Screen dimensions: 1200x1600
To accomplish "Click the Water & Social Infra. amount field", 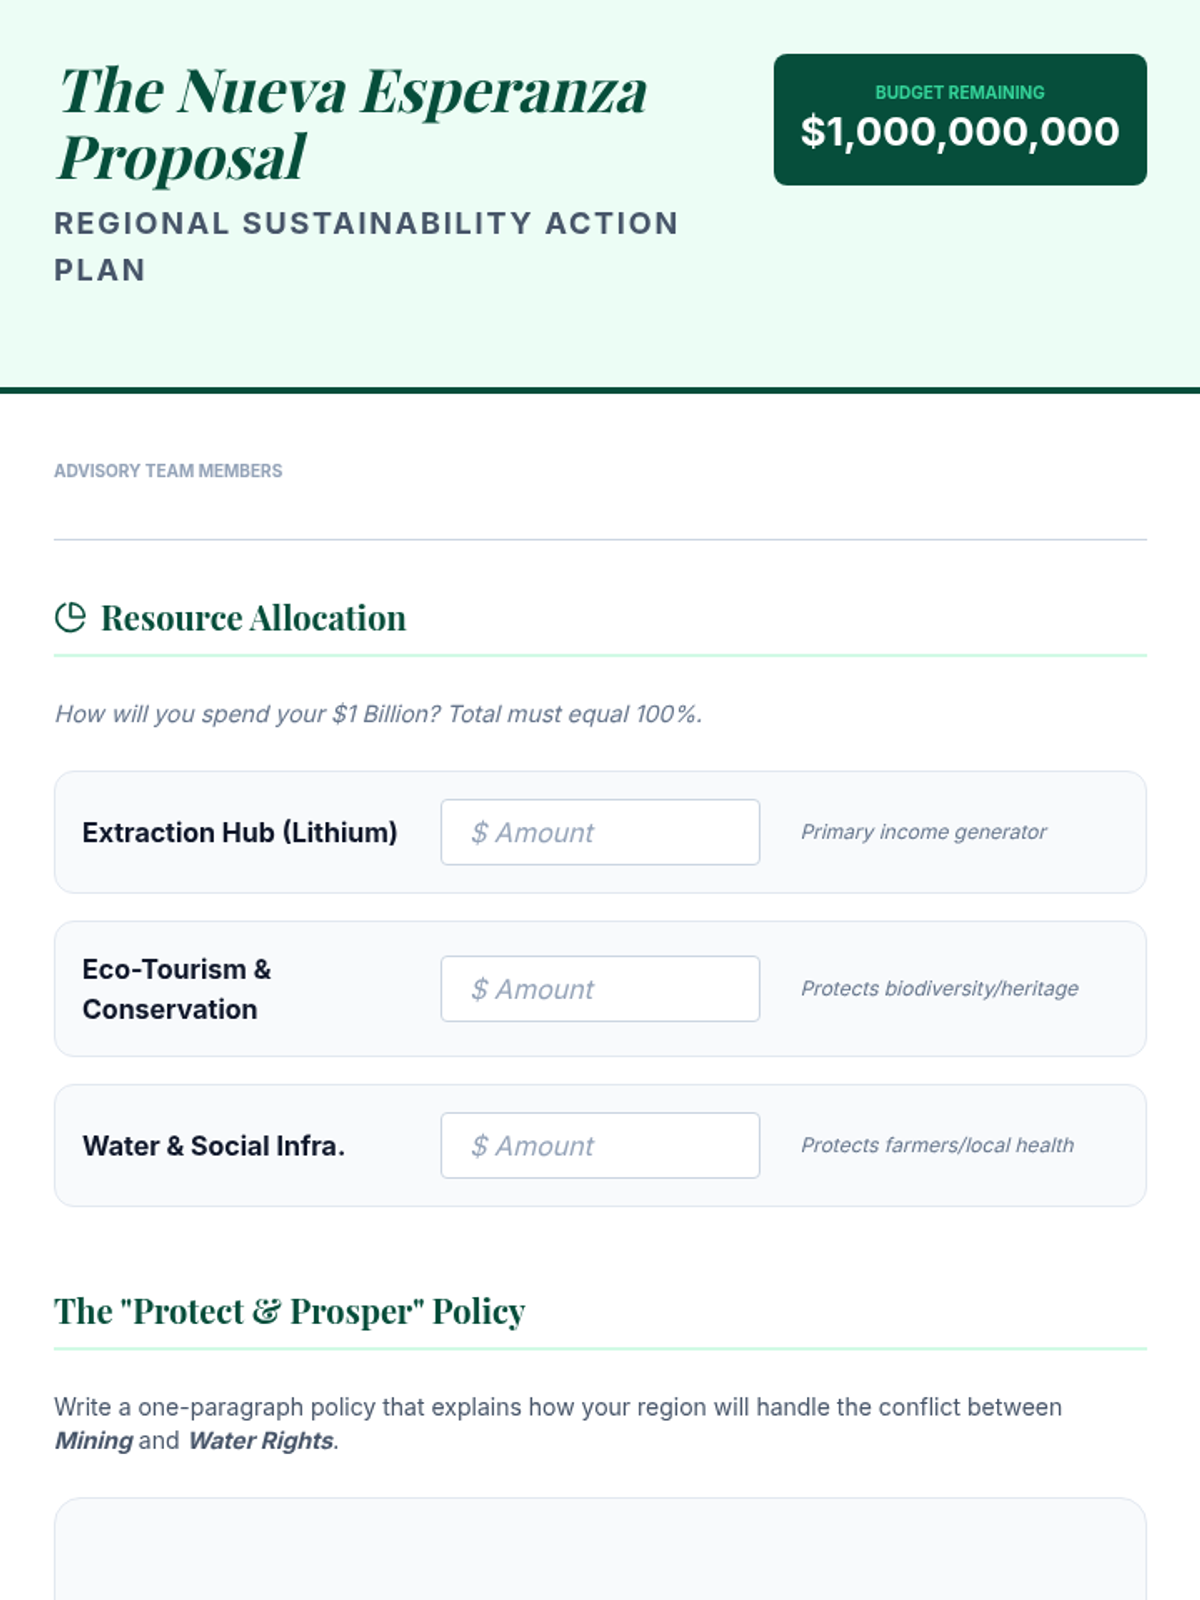I will coord(600,1145).
